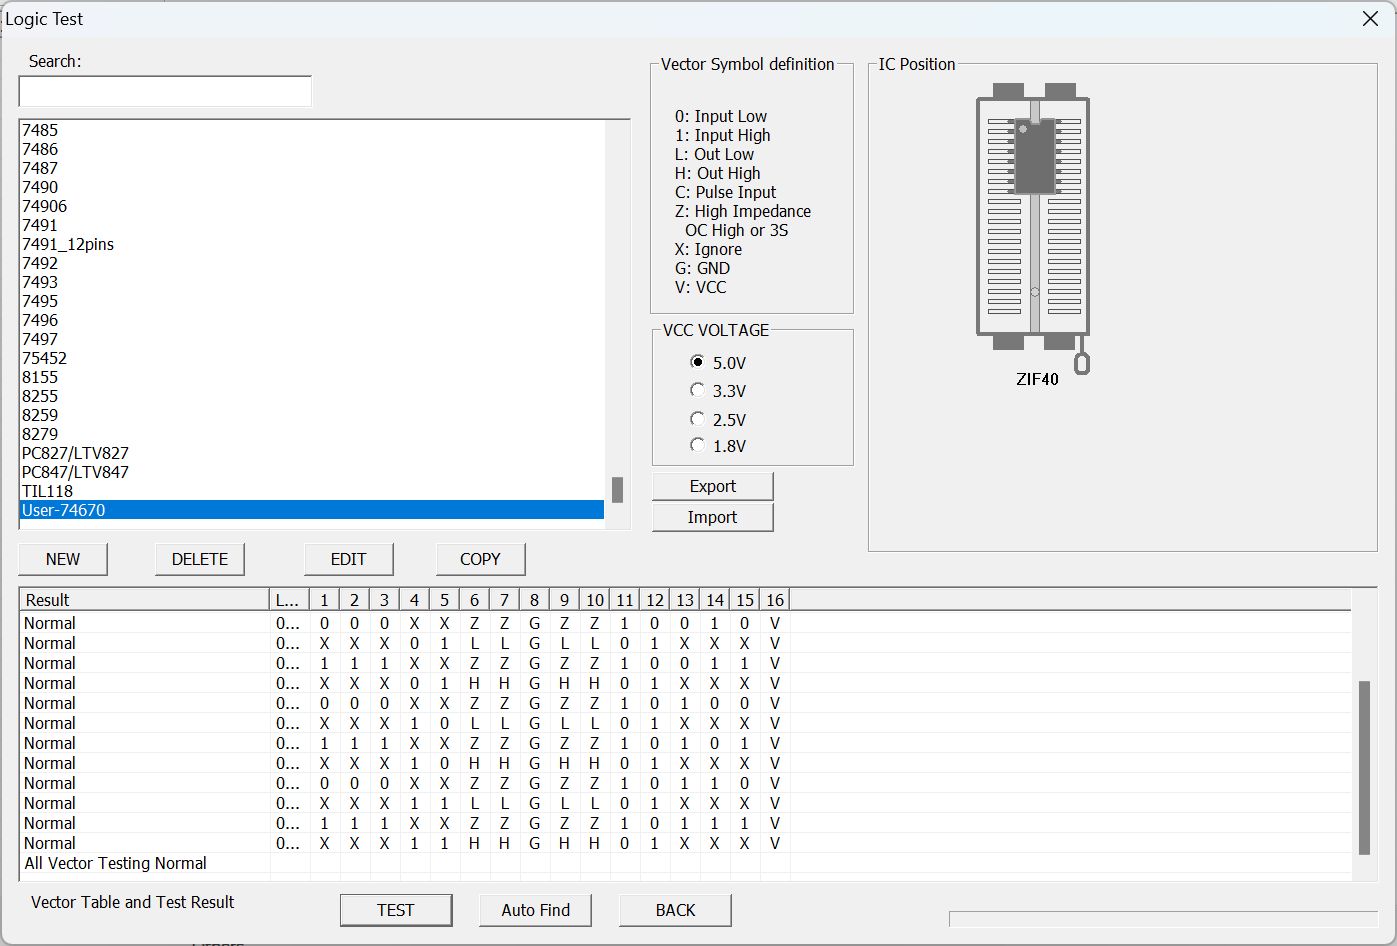Go BACK from Logic Test dialog

(x=675, y=910)
